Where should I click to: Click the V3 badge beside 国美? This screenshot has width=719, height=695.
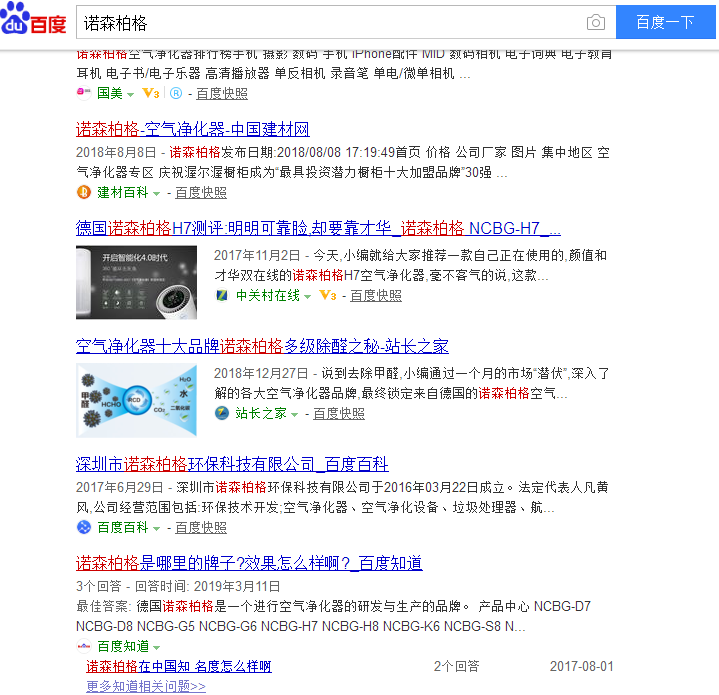(150, 93)
